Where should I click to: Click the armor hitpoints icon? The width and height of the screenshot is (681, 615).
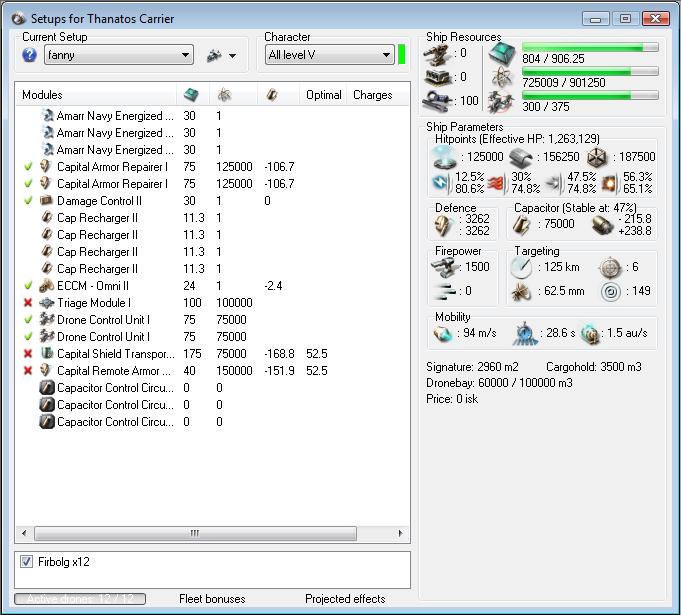[520, 157]
